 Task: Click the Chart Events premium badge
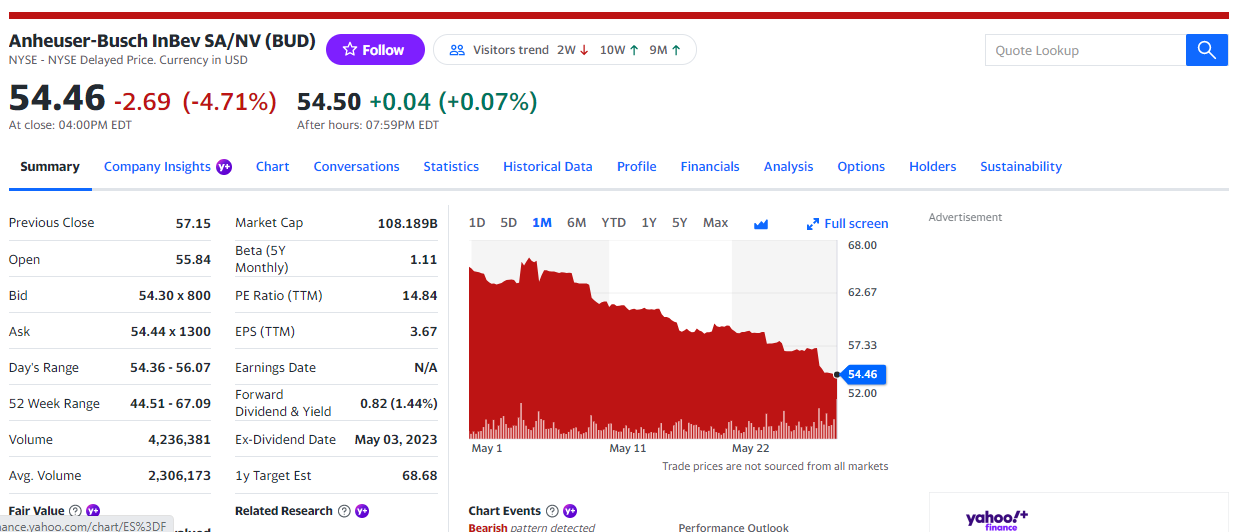click(570, 511)
